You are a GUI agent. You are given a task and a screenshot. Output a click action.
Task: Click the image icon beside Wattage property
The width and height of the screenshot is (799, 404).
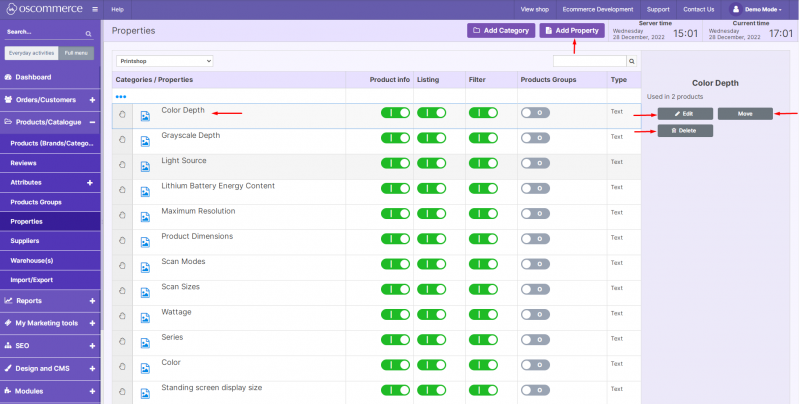(145, 317)
